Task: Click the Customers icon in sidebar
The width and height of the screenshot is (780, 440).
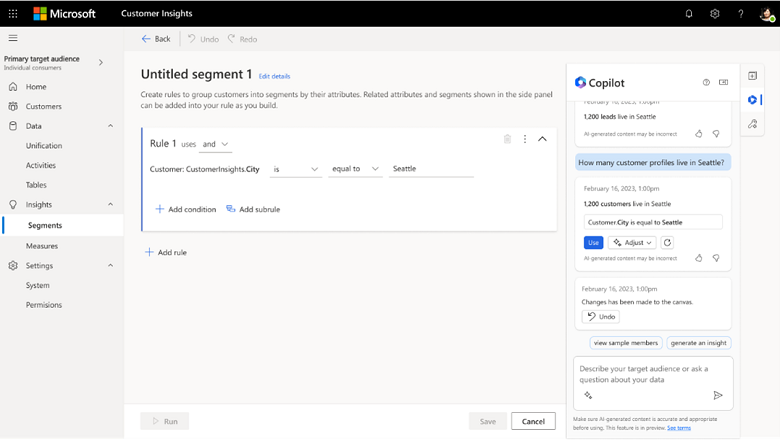Action: (13, 106)
